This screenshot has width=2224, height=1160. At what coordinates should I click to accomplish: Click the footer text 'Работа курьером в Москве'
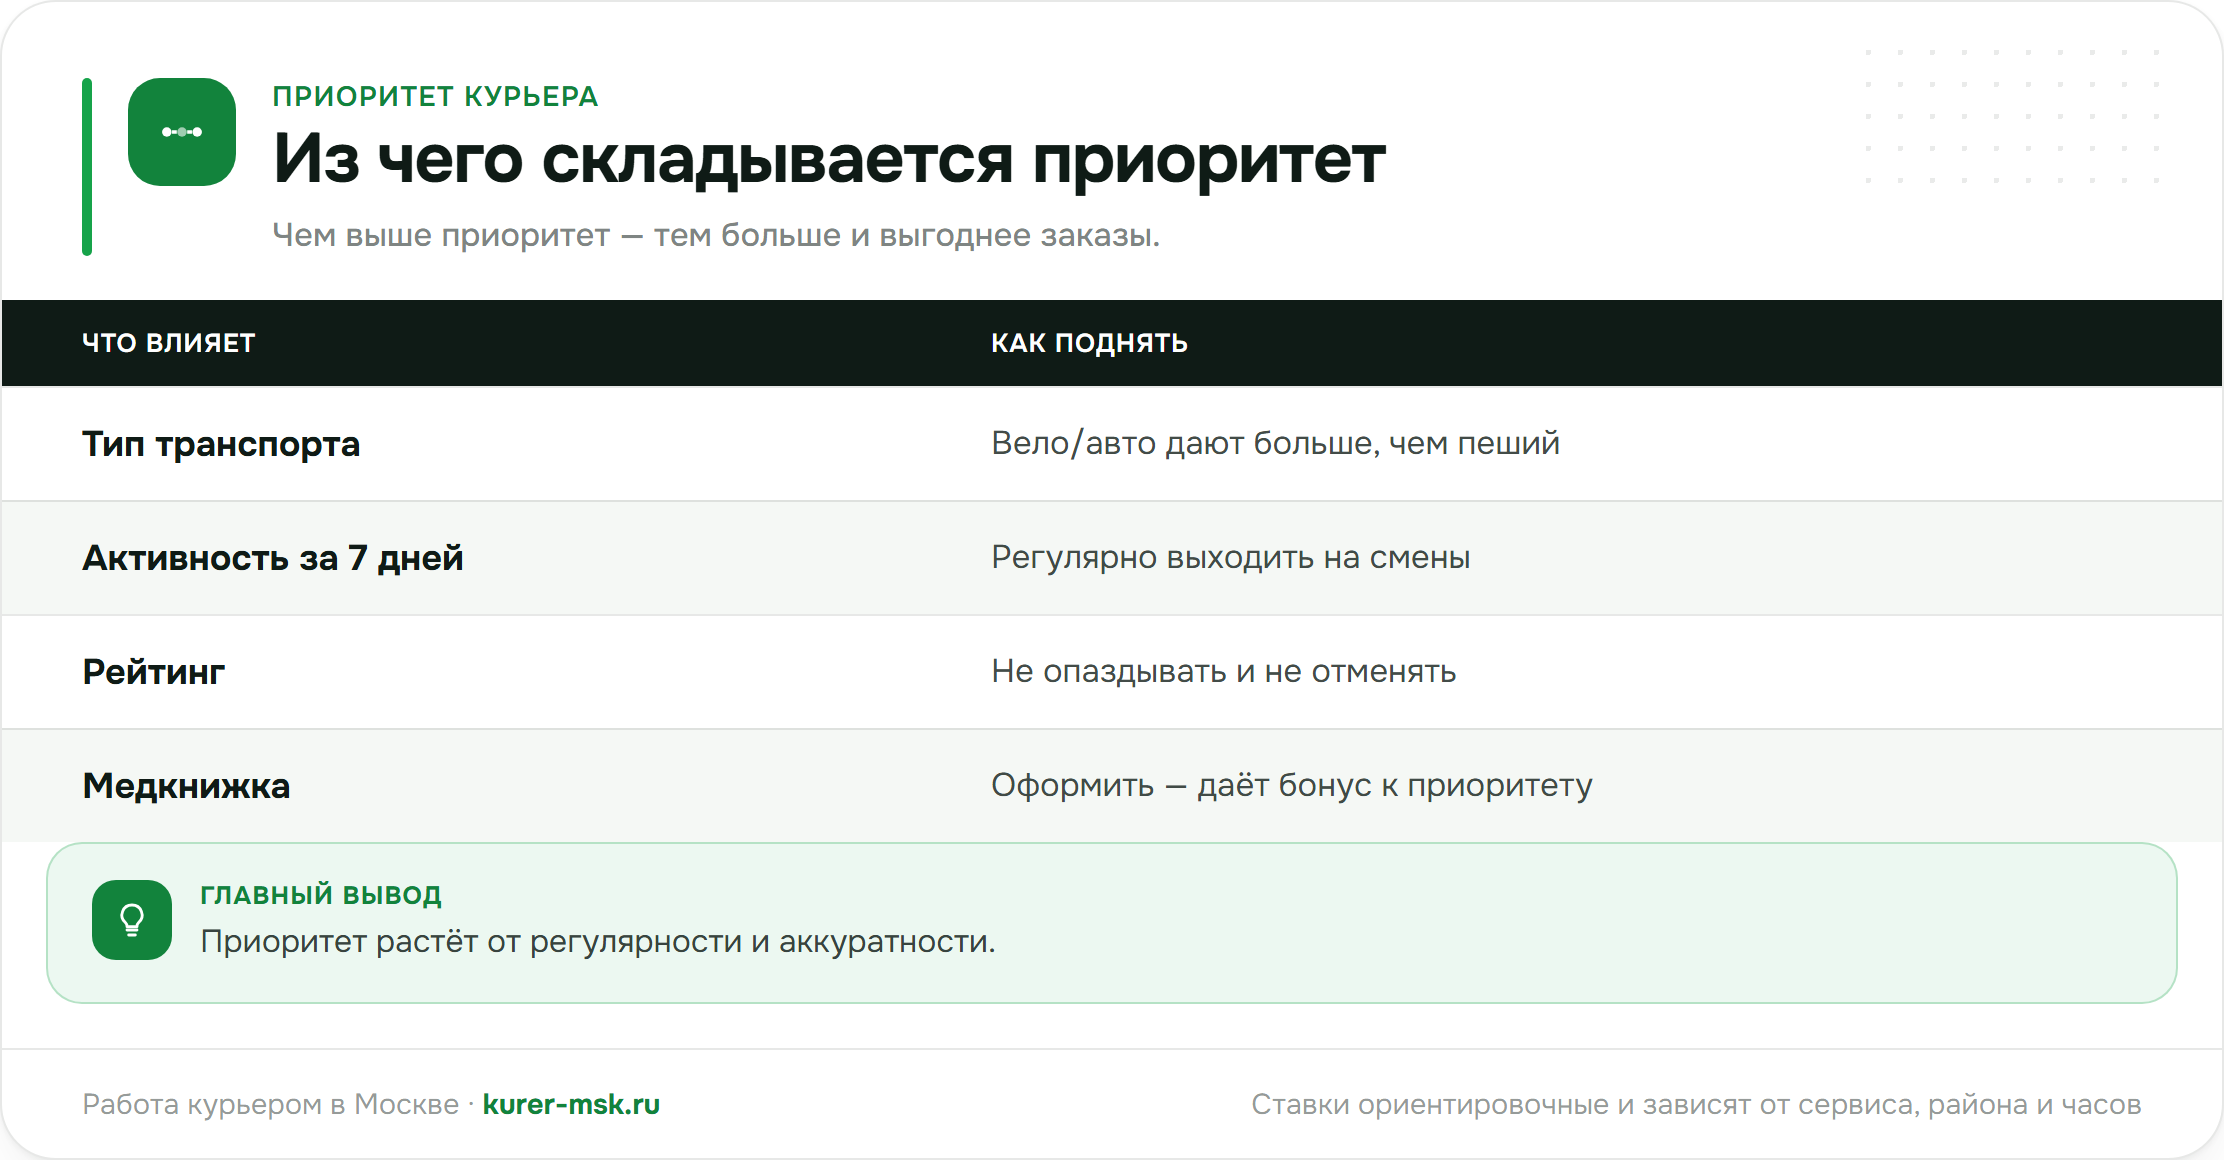pos(270,1104)
